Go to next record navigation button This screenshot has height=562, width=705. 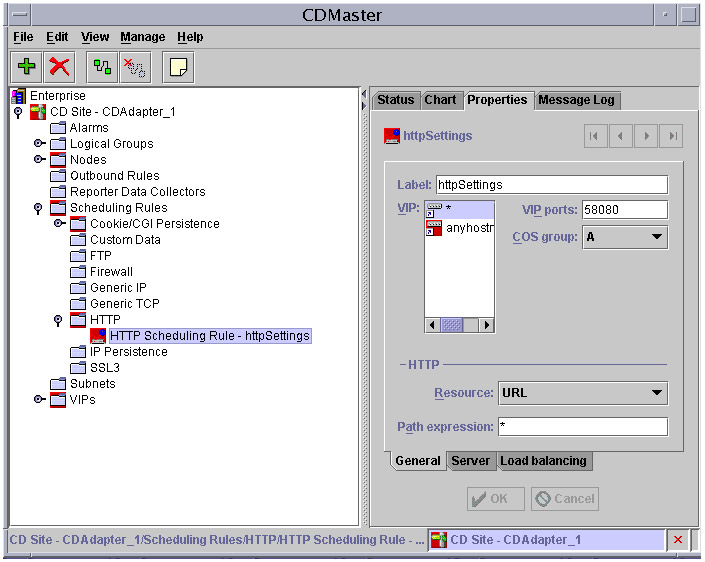[646, 136]
